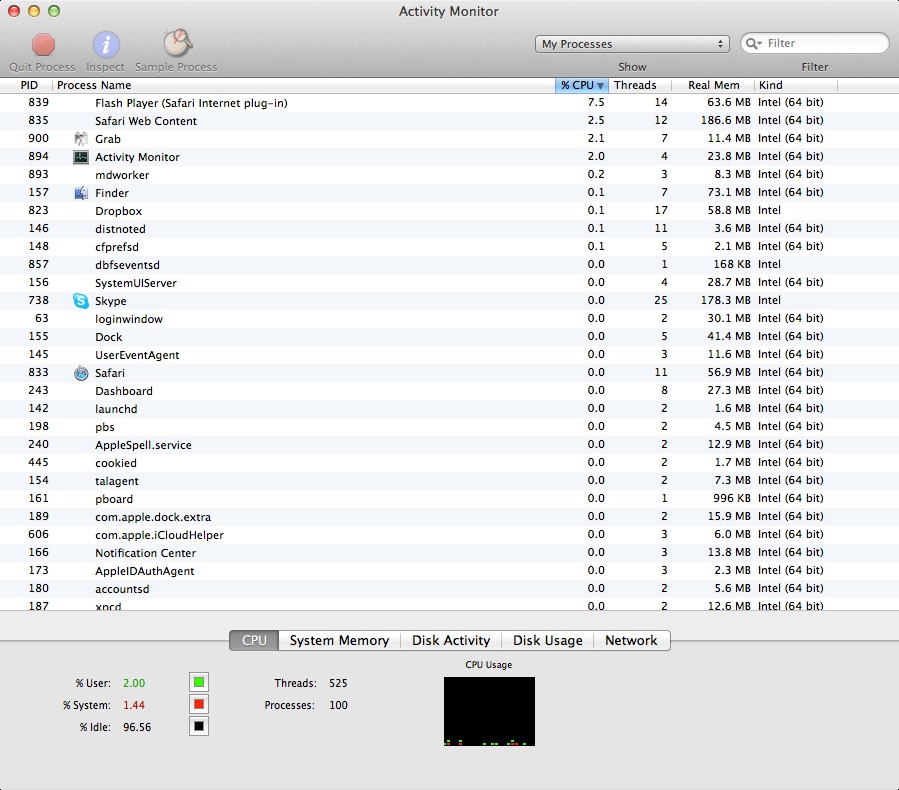Click the Activity Monitor row icon

pyautogui.click(x=81, y=157)
